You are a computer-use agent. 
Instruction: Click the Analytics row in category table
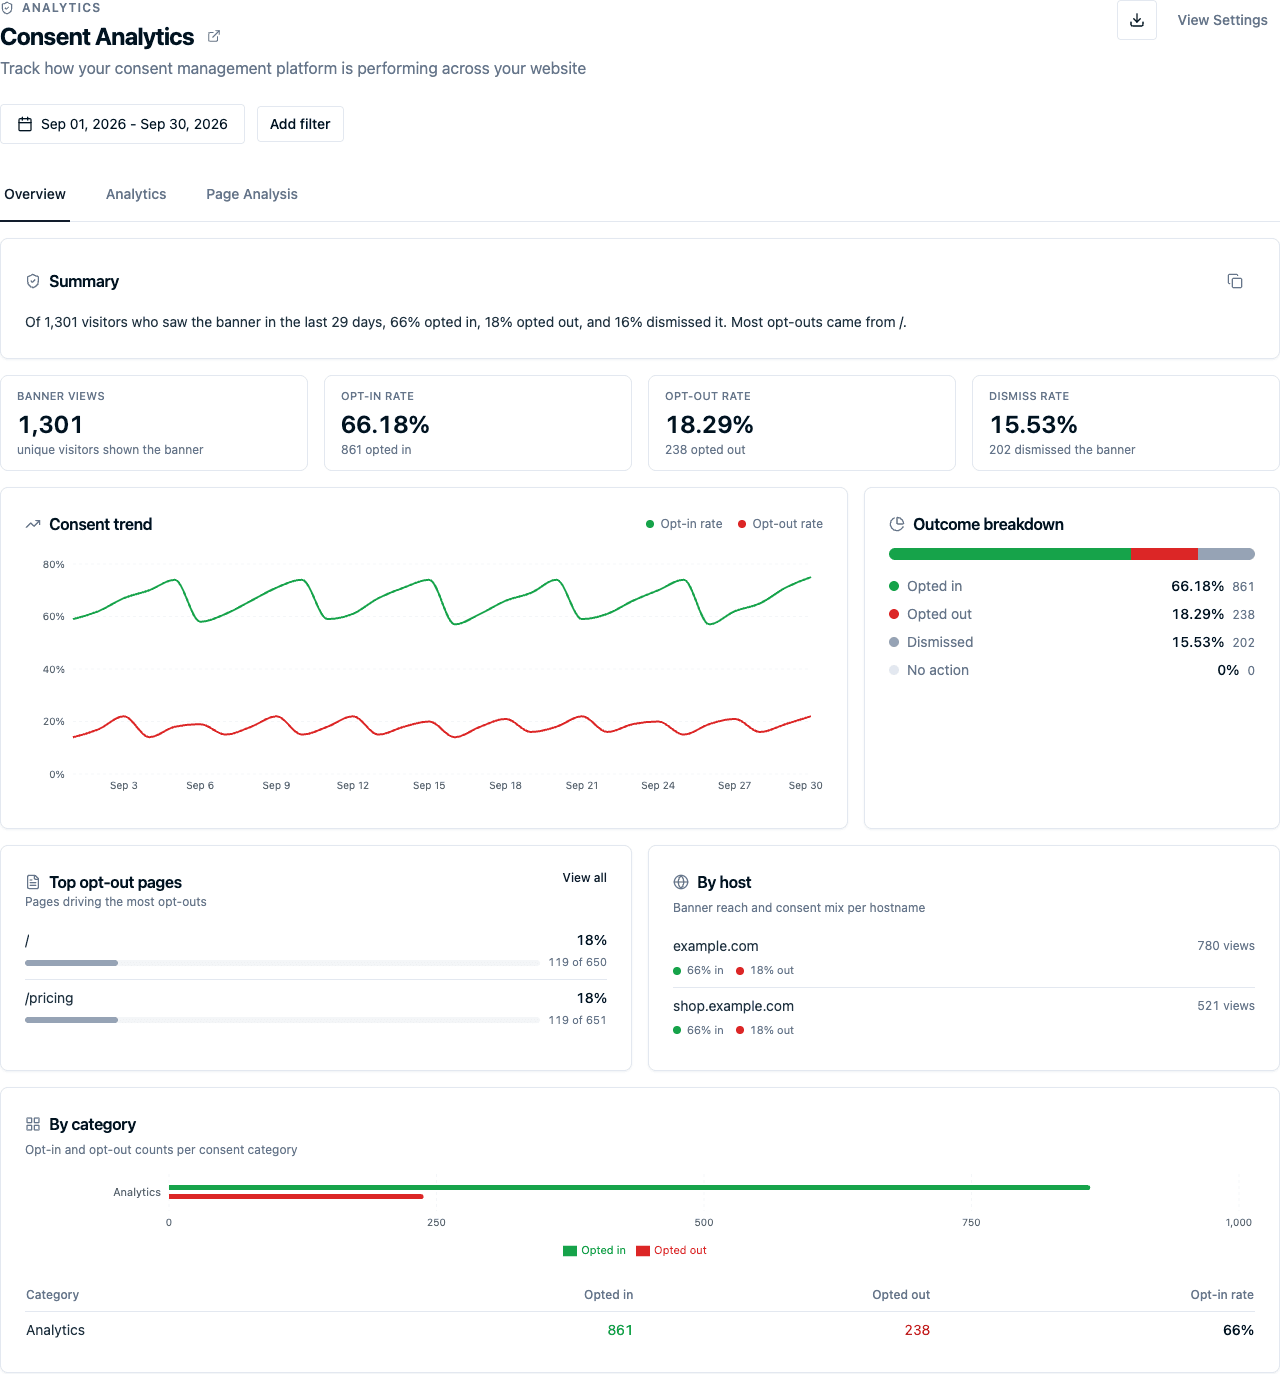640,1330
